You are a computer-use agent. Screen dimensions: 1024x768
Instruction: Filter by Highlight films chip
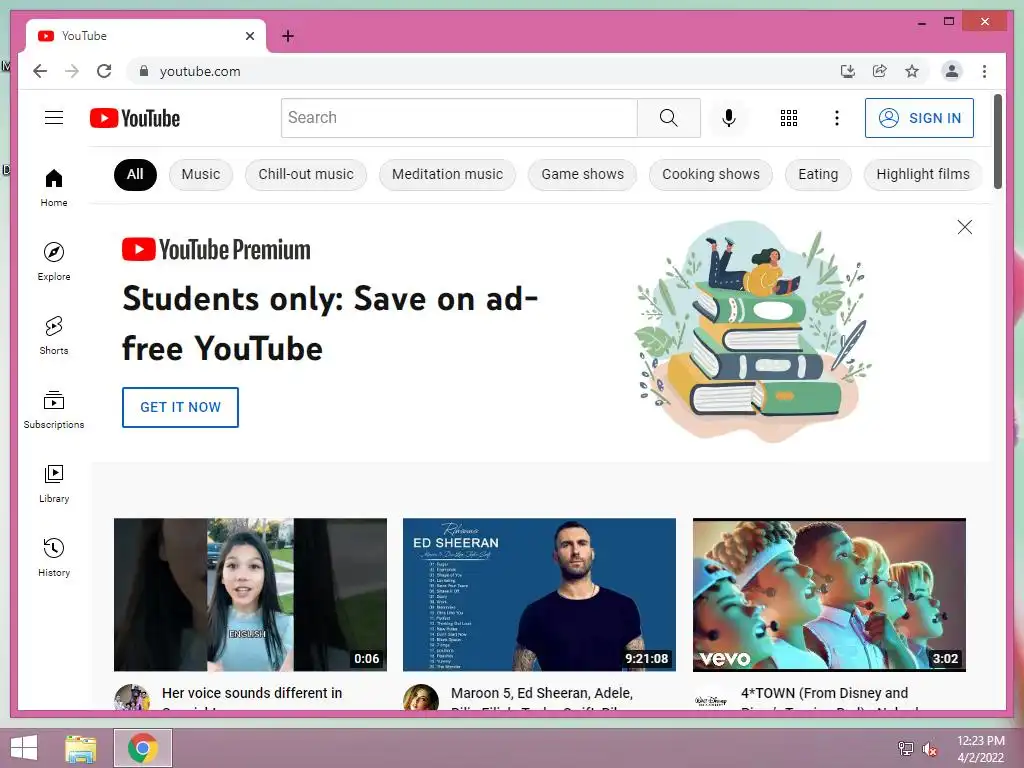pos(923,174)
